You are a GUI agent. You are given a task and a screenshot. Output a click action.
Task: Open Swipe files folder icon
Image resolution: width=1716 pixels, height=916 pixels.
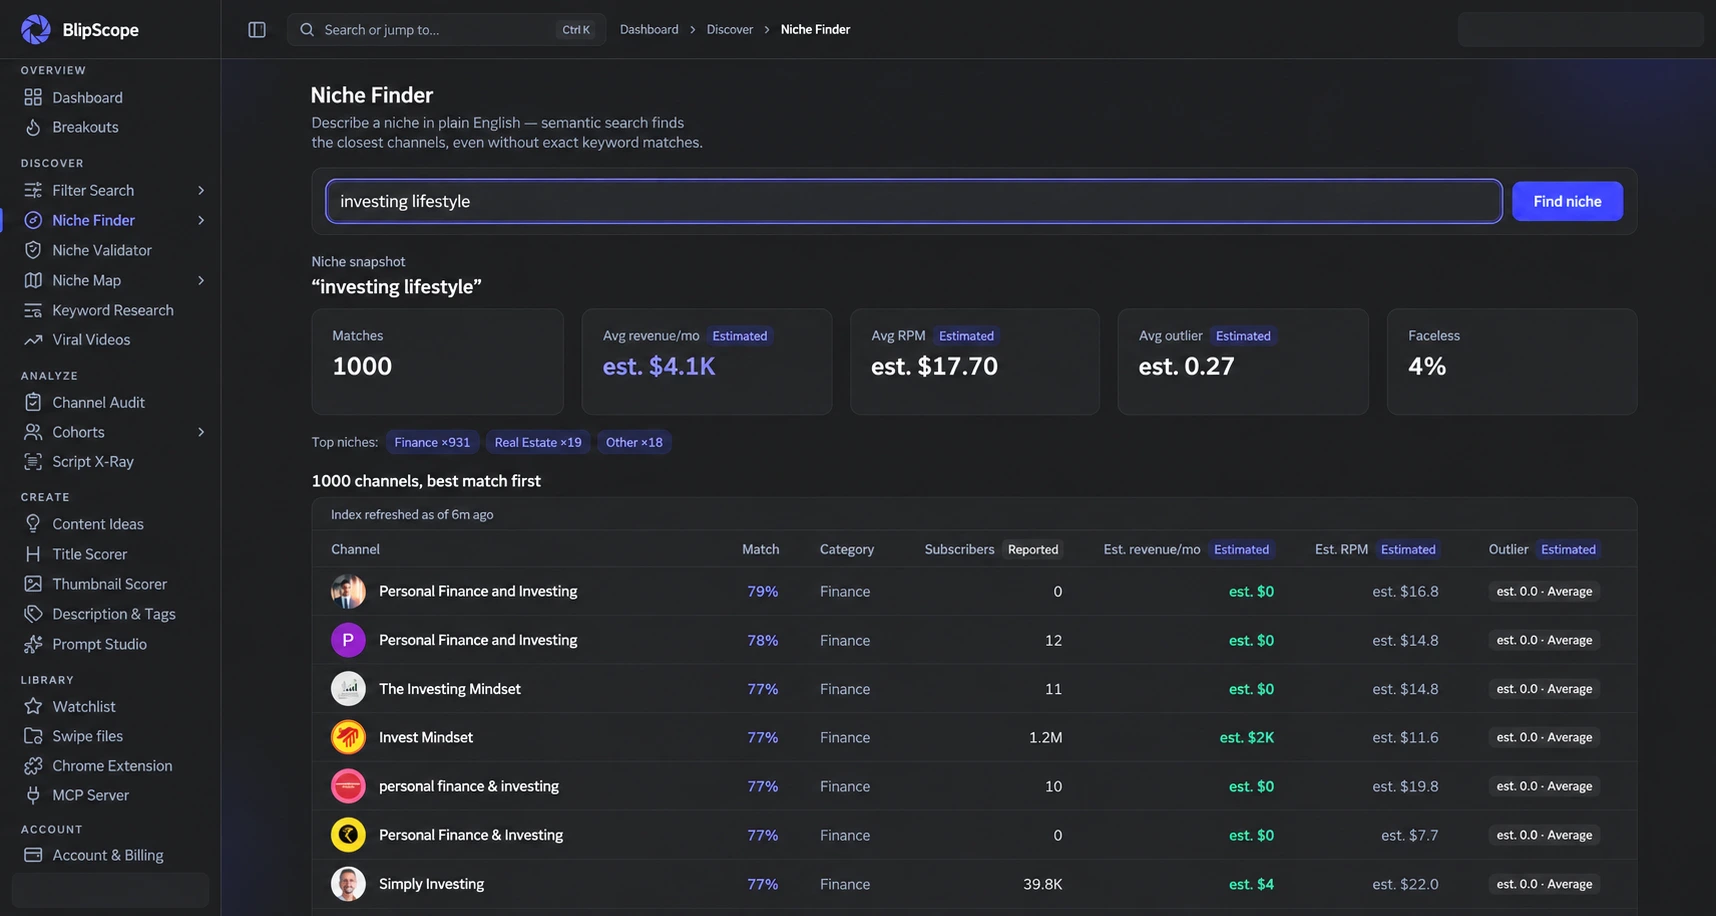[x=33, y=736]
